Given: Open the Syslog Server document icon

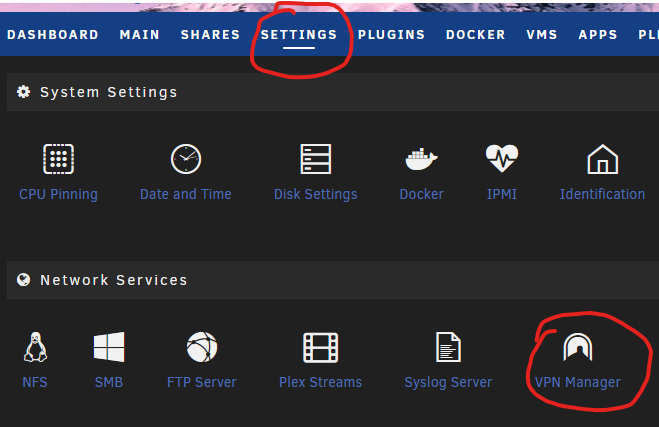Looking at the screenshot, I should (x=448, y=347).
